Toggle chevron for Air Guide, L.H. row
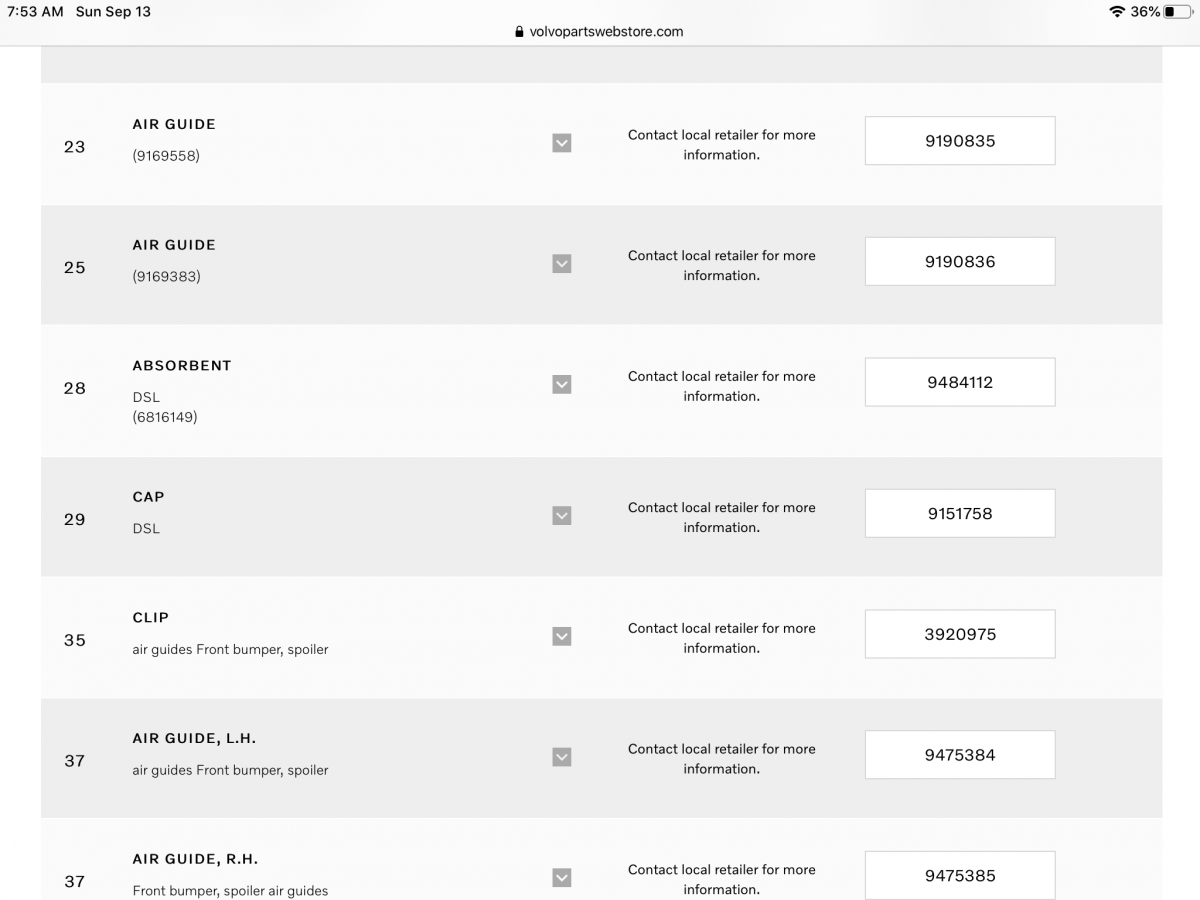Screen dimensions: 1200x900 (x=562, y=757)
